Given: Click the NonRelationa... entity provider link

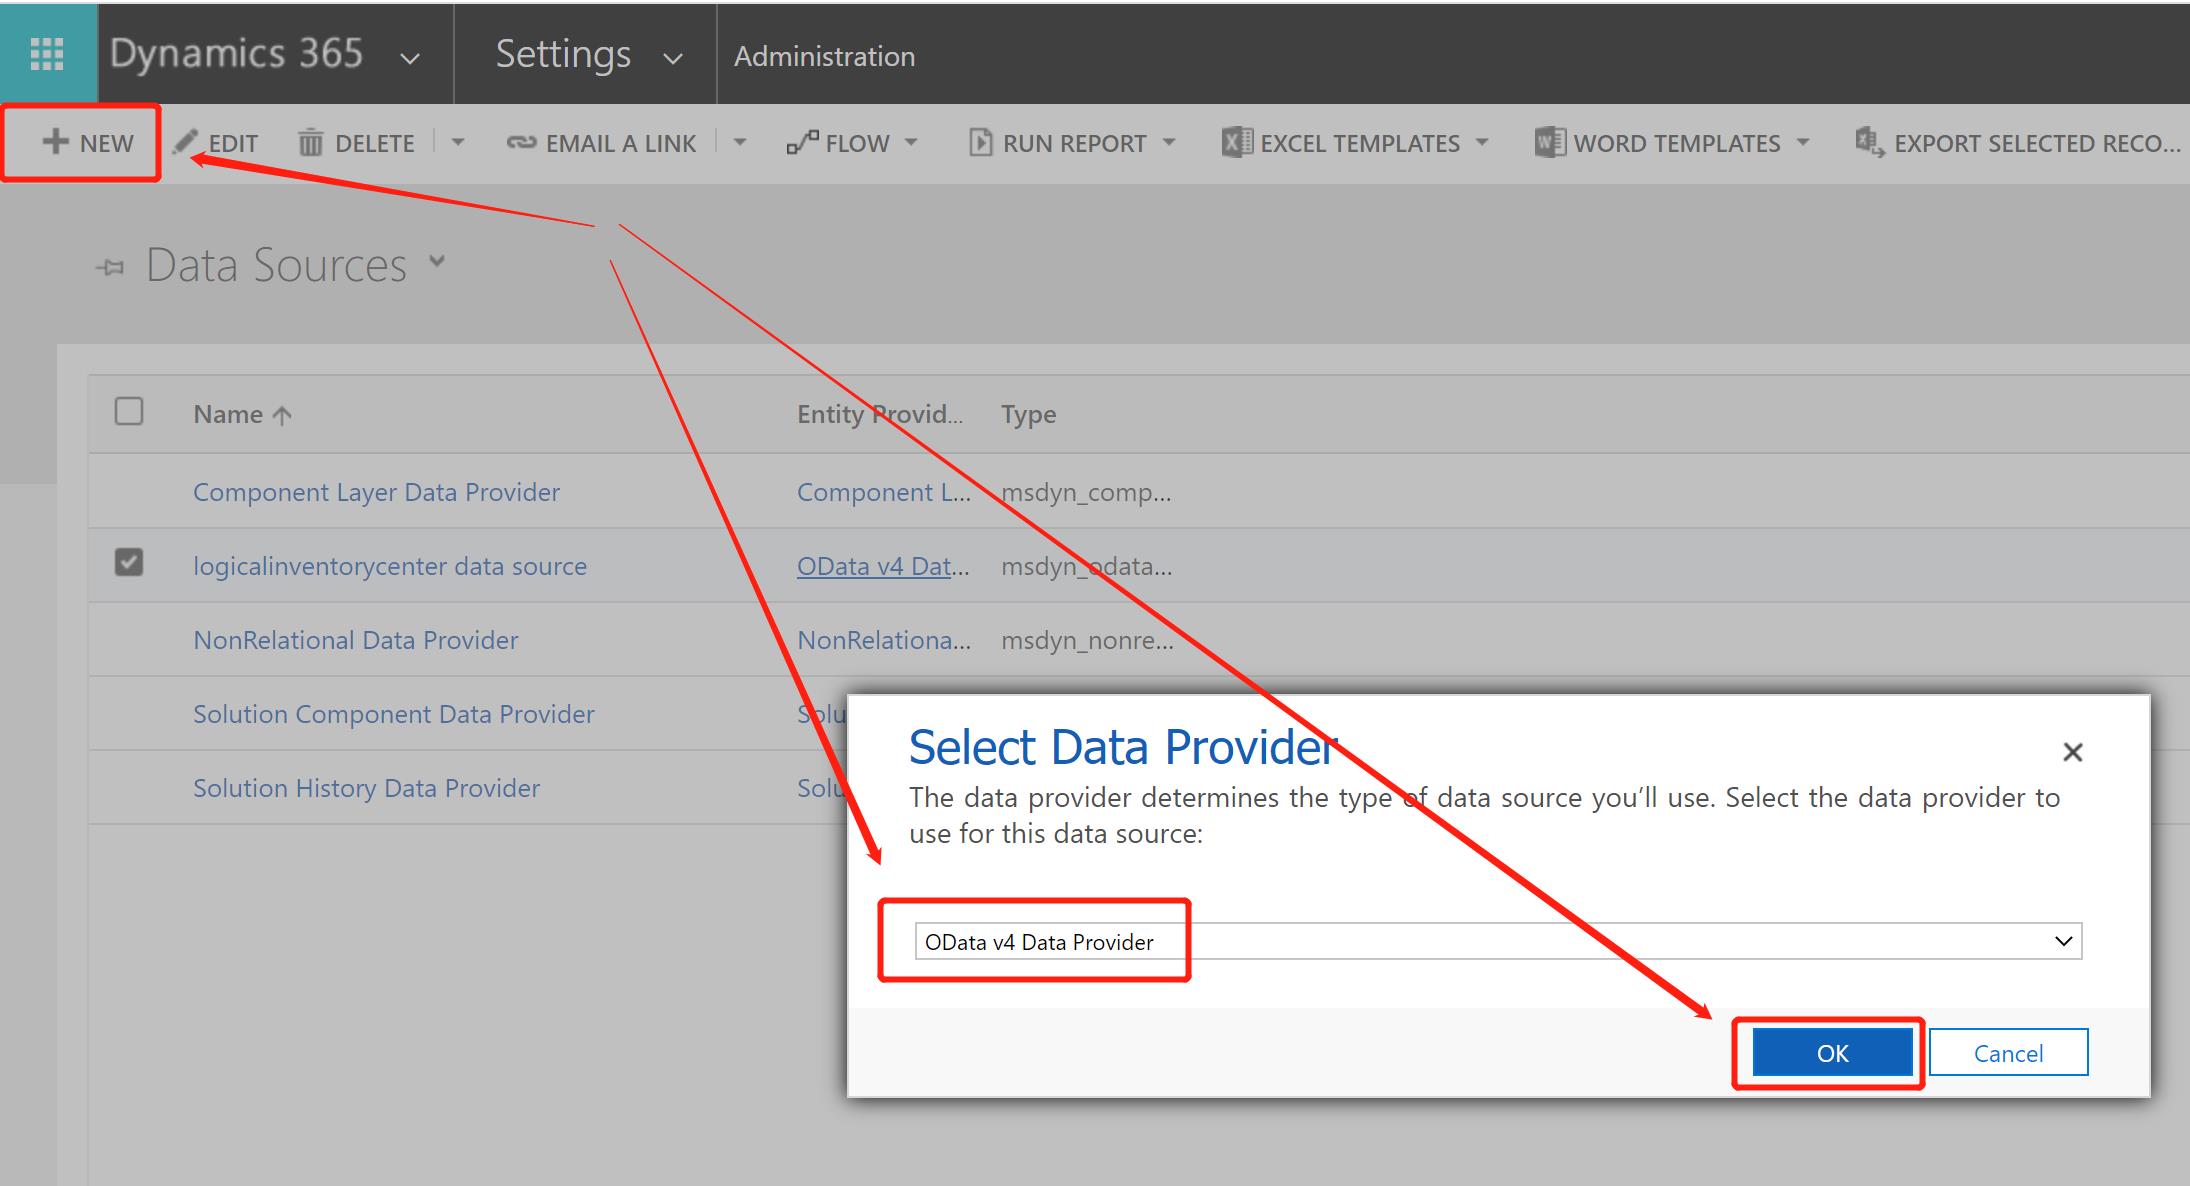Looking at the screenshot, I should point(883,640).
